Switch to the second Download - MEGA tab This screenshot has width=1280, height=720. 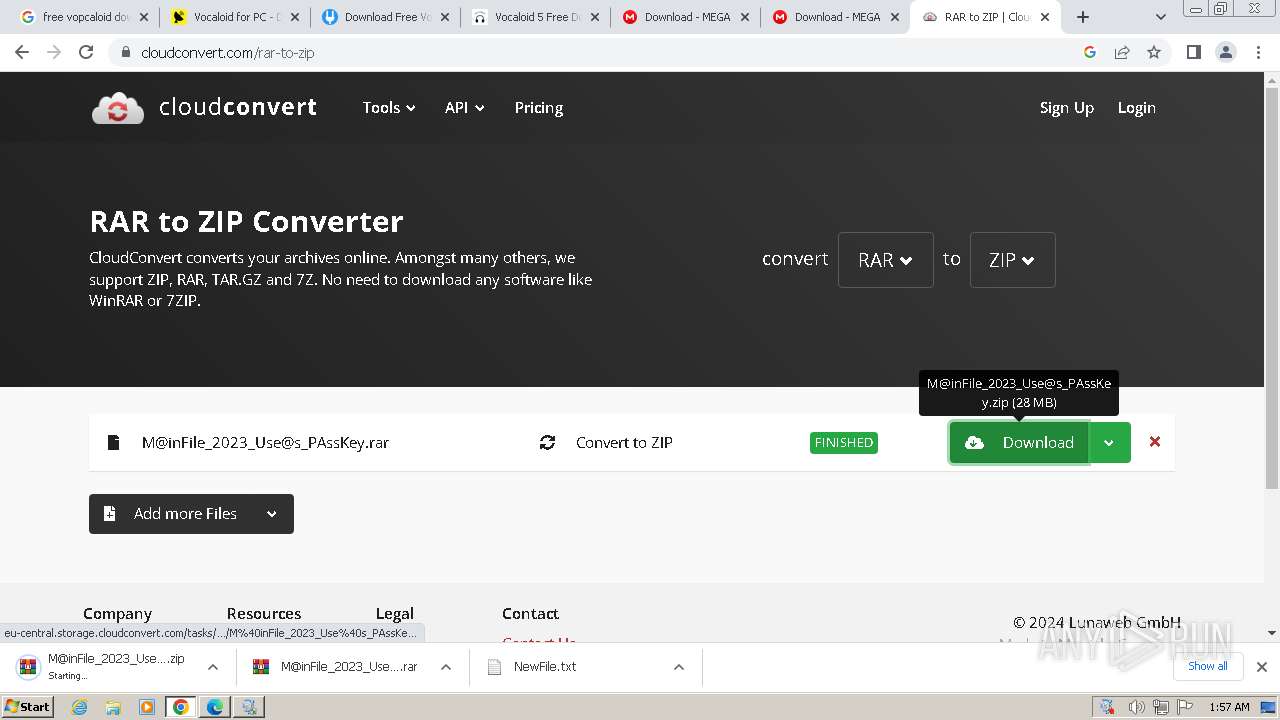pyautogui.click(x=834, y=17)
